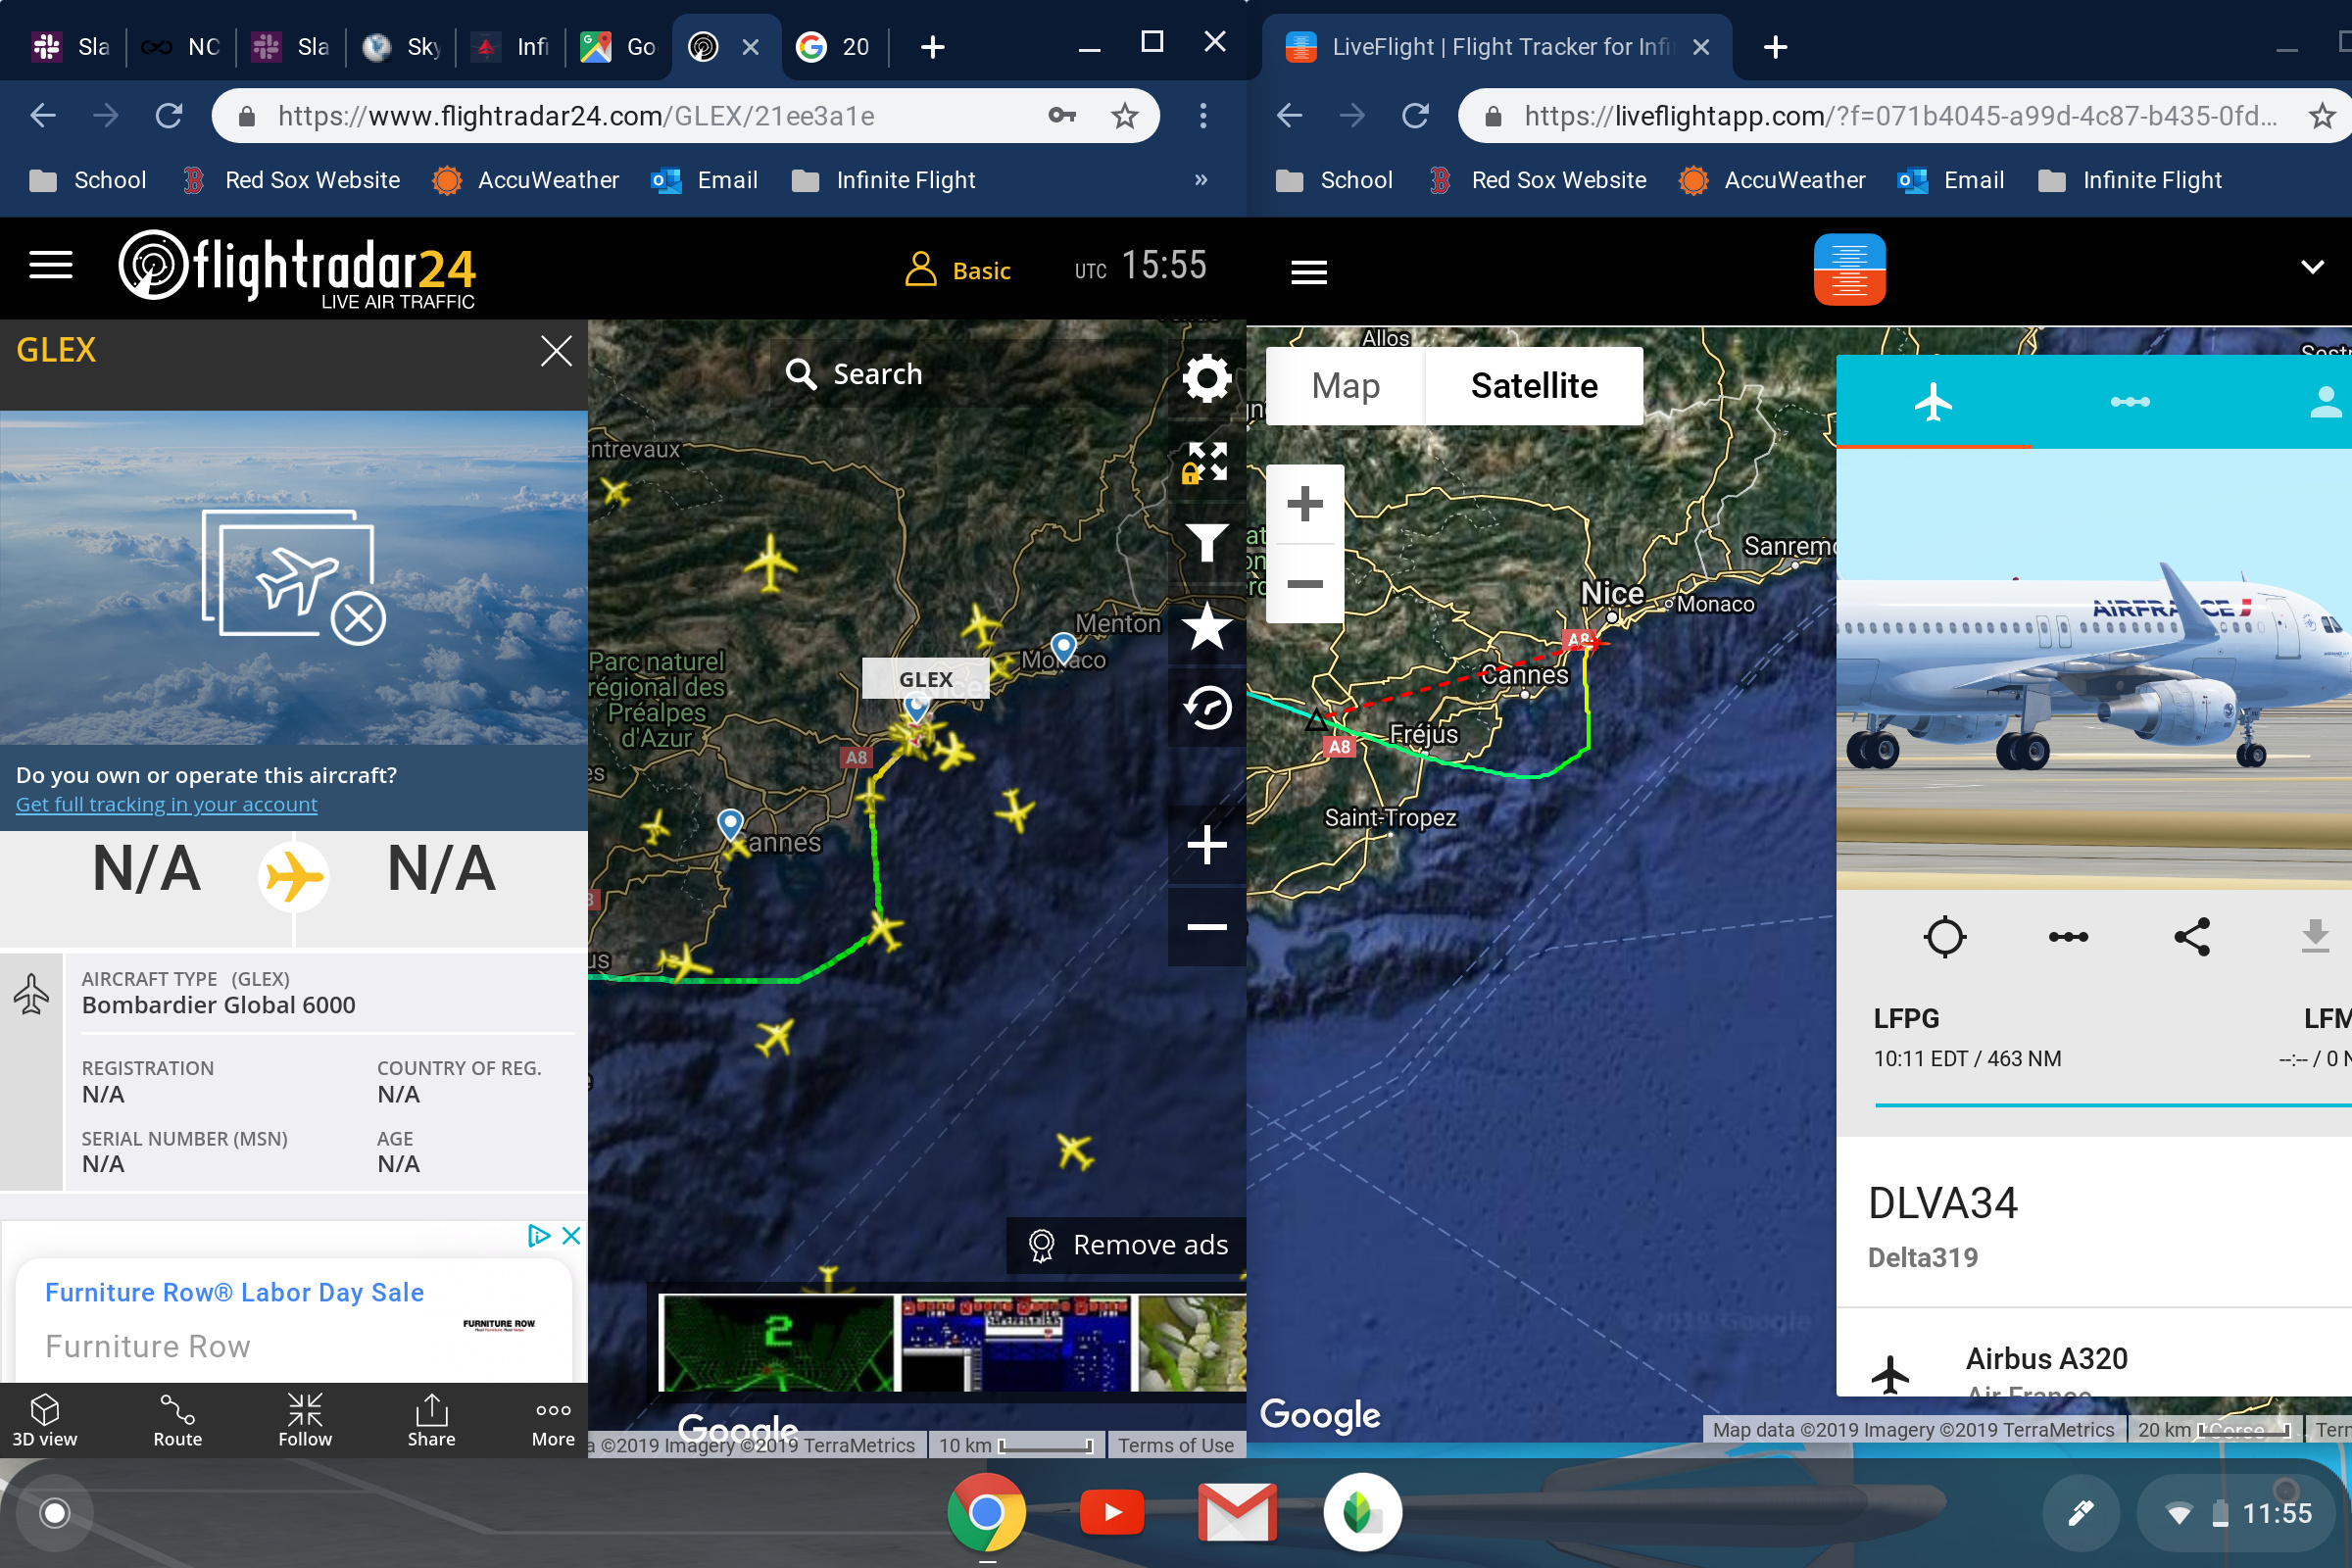Click the fullscreen map icon
Image resolution: width=2352 pixels, height=1568 pixels.
coord(1206,461)
